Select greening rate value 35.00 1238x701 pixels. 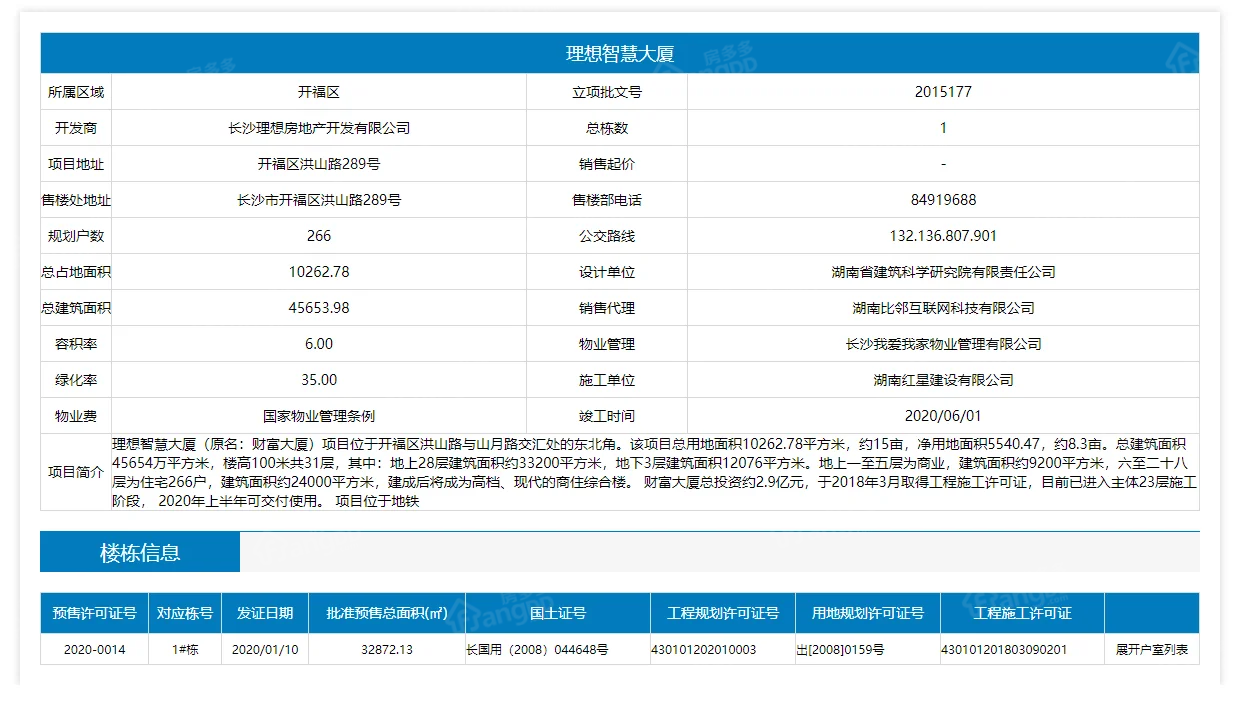click(x=319, y=380)
